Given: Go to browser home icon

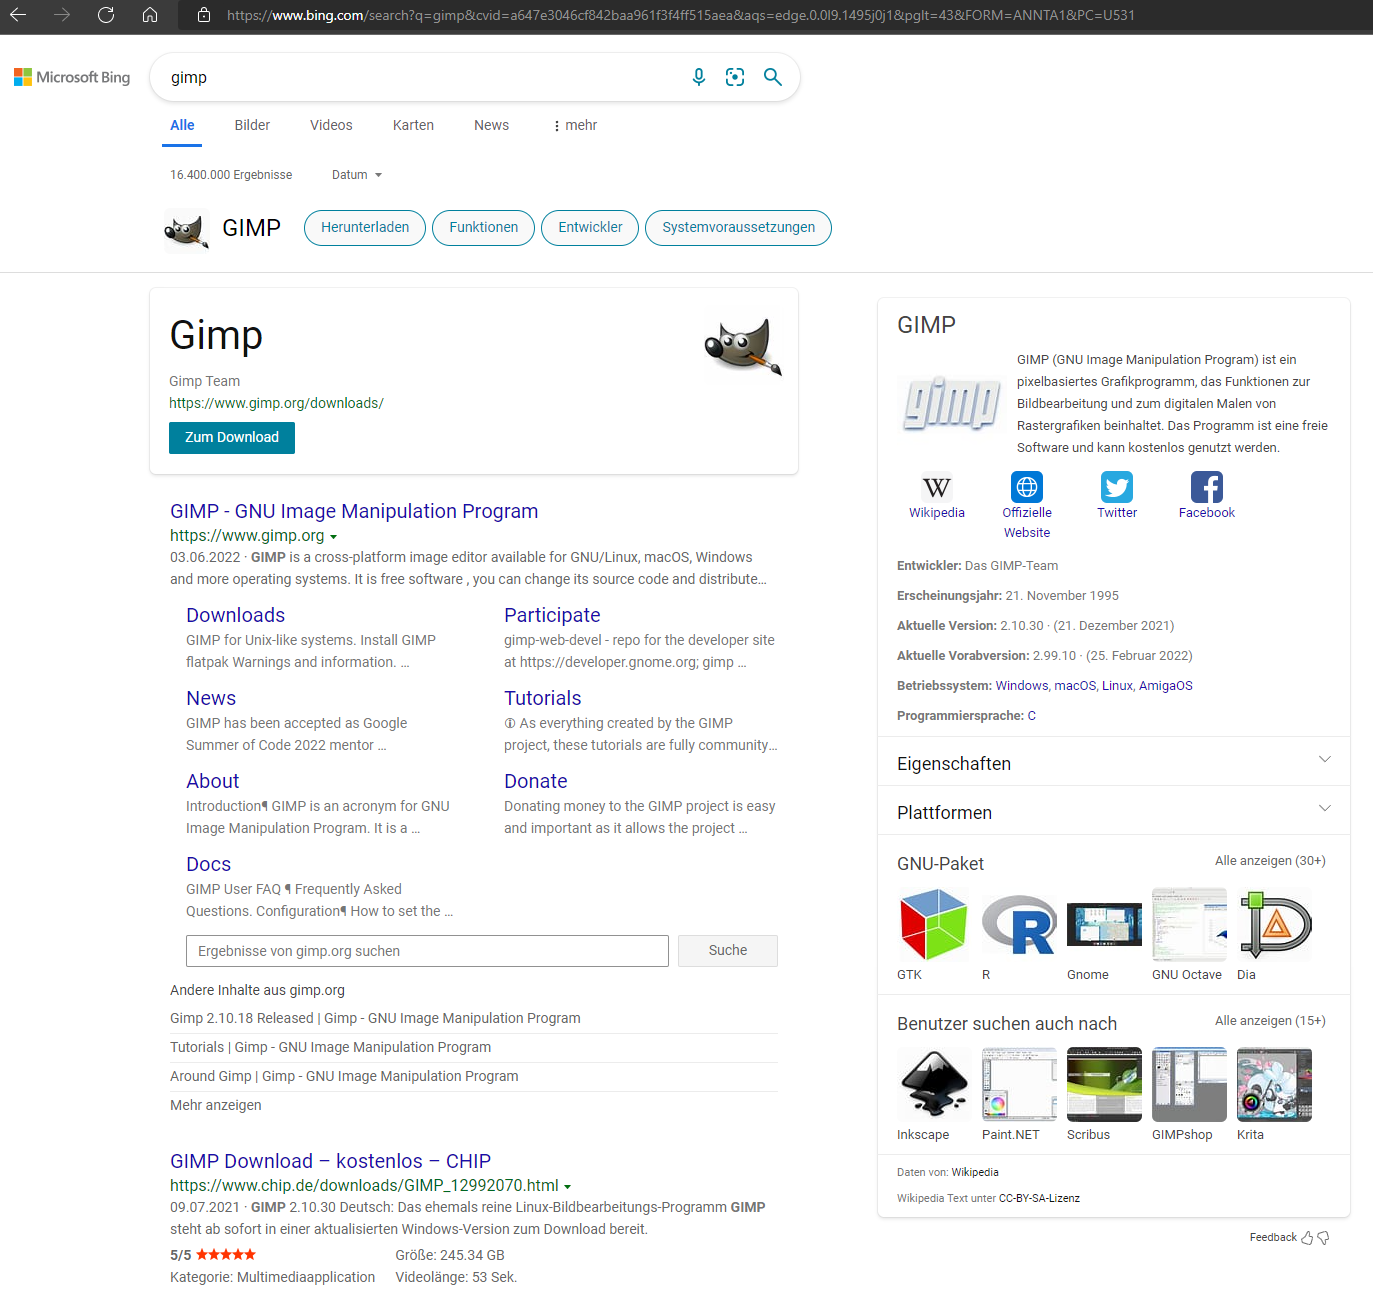Looking at the screenshot, I should pos(150,15).
